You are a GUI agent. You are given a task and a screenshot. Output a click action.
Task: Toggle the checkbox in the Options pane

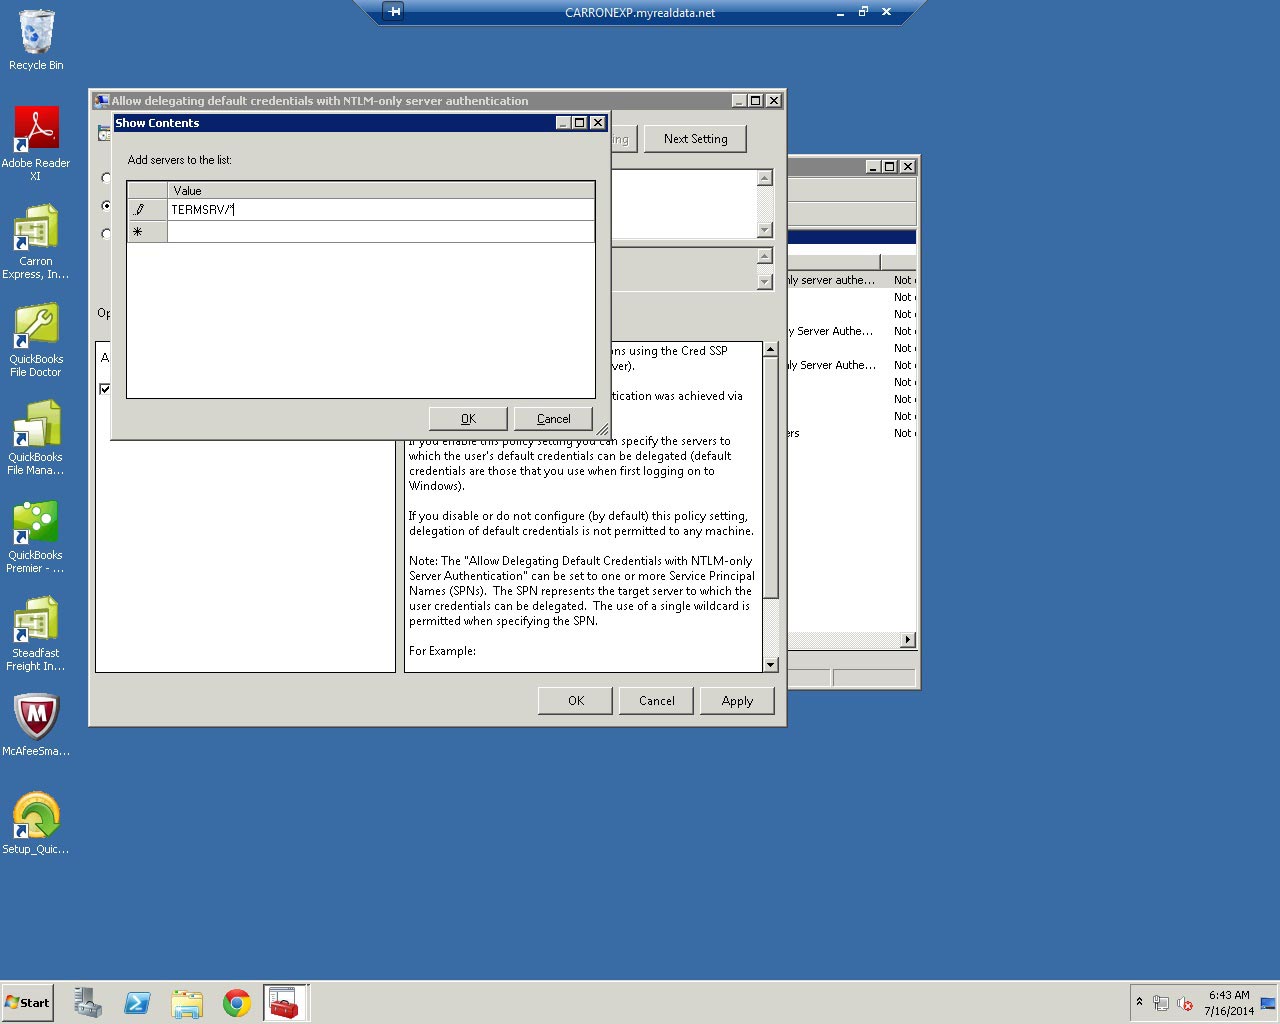point(105,389)
